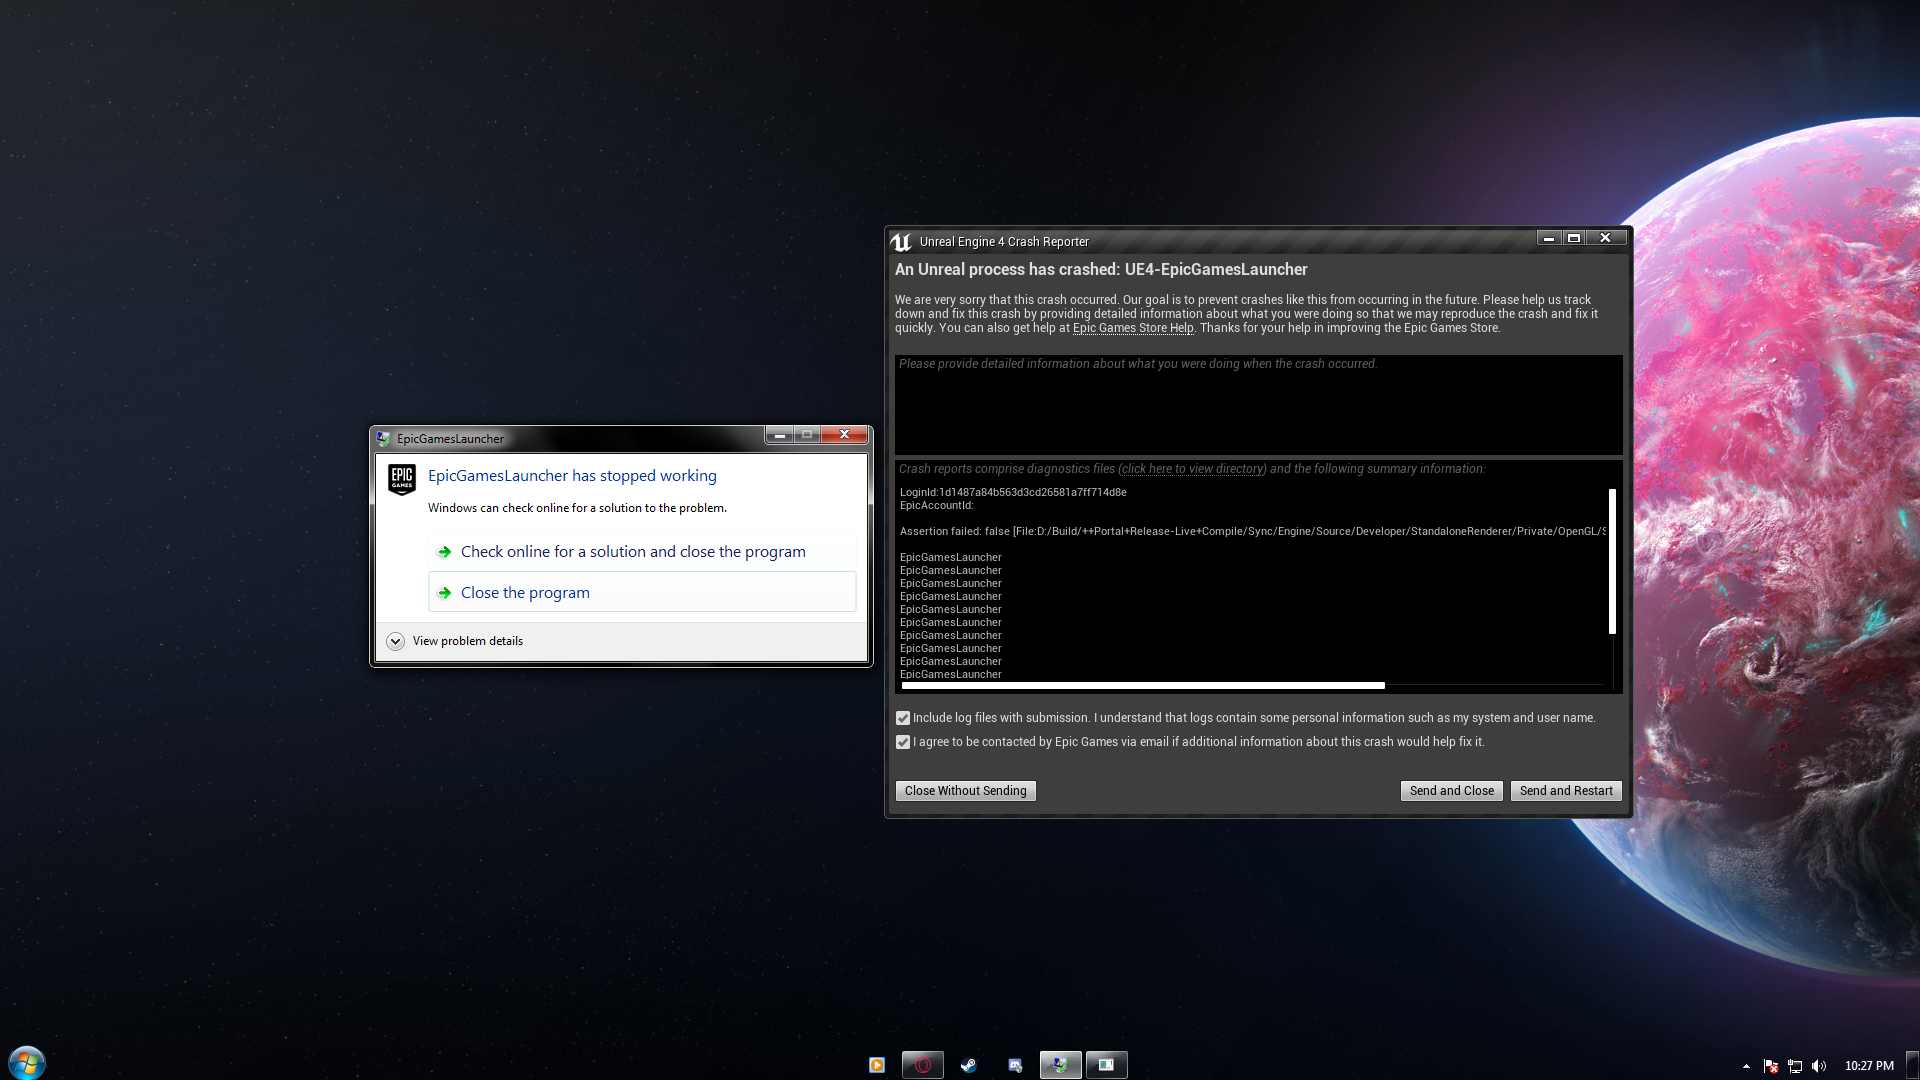Screen dimensions: 1920x1080
Task: Click the Steam icon in taskbar
Action: (968, 1065)
